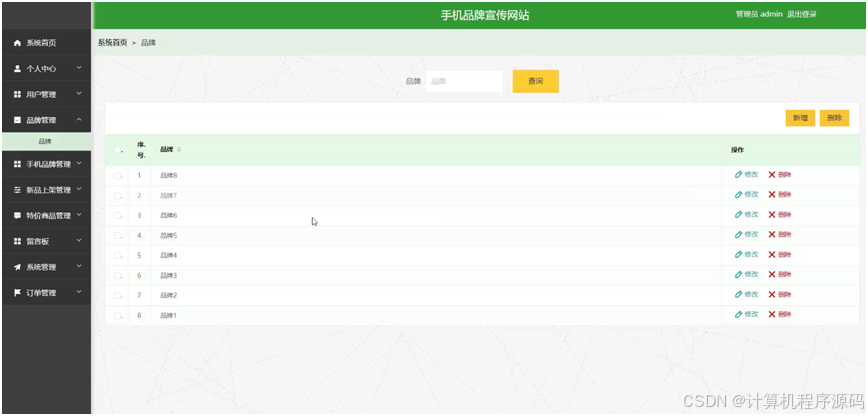Click the red X delete icon for 品牌6

tap(772, 214)
